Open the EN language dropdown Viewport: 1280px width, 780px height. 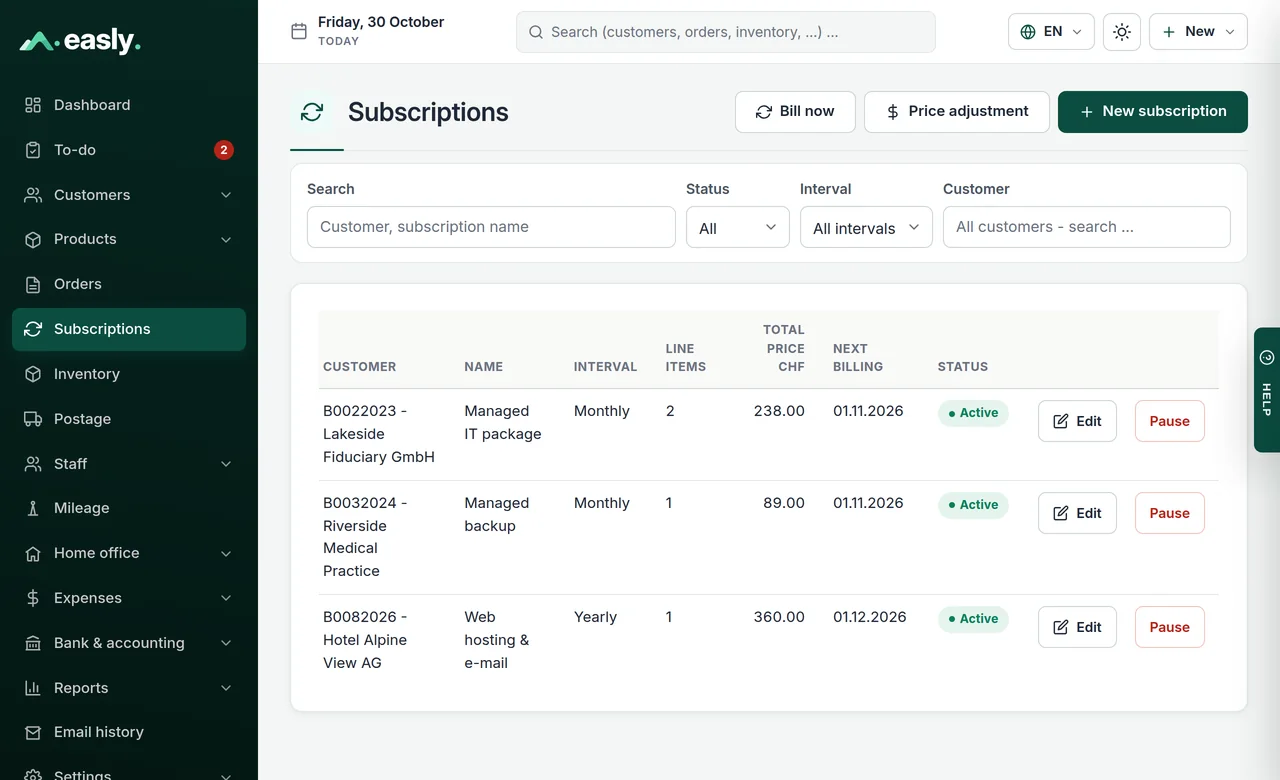click(1051, 32)
